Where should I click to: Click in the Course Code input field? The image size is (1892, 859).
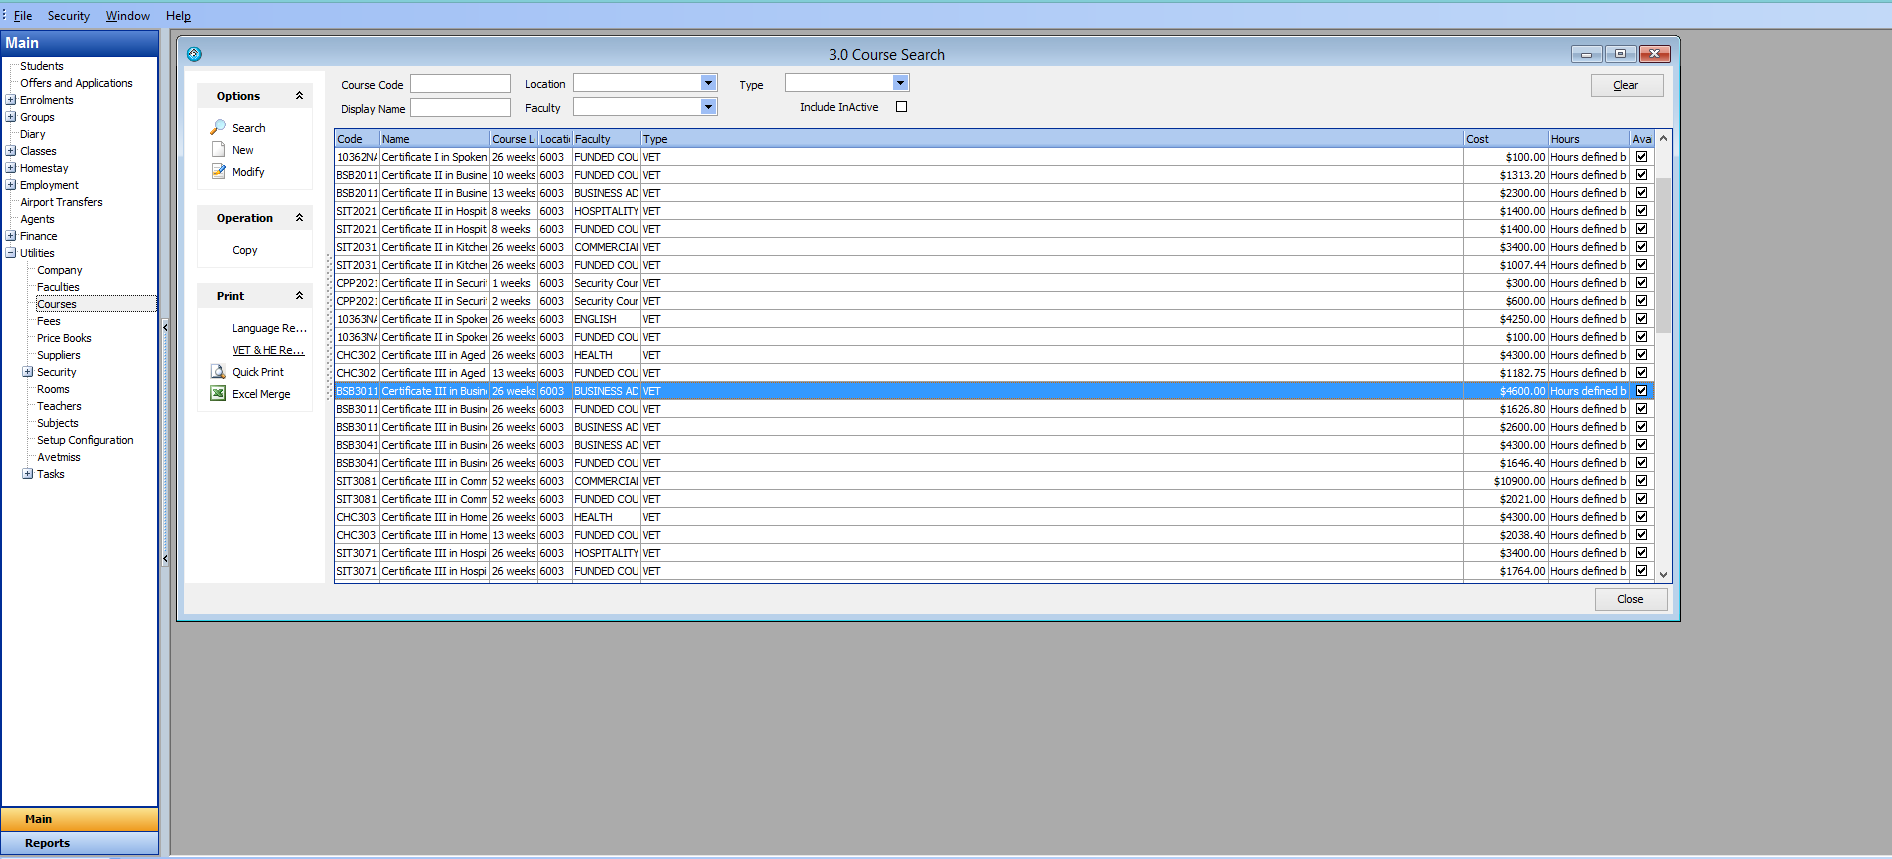(x=460, y=84)
